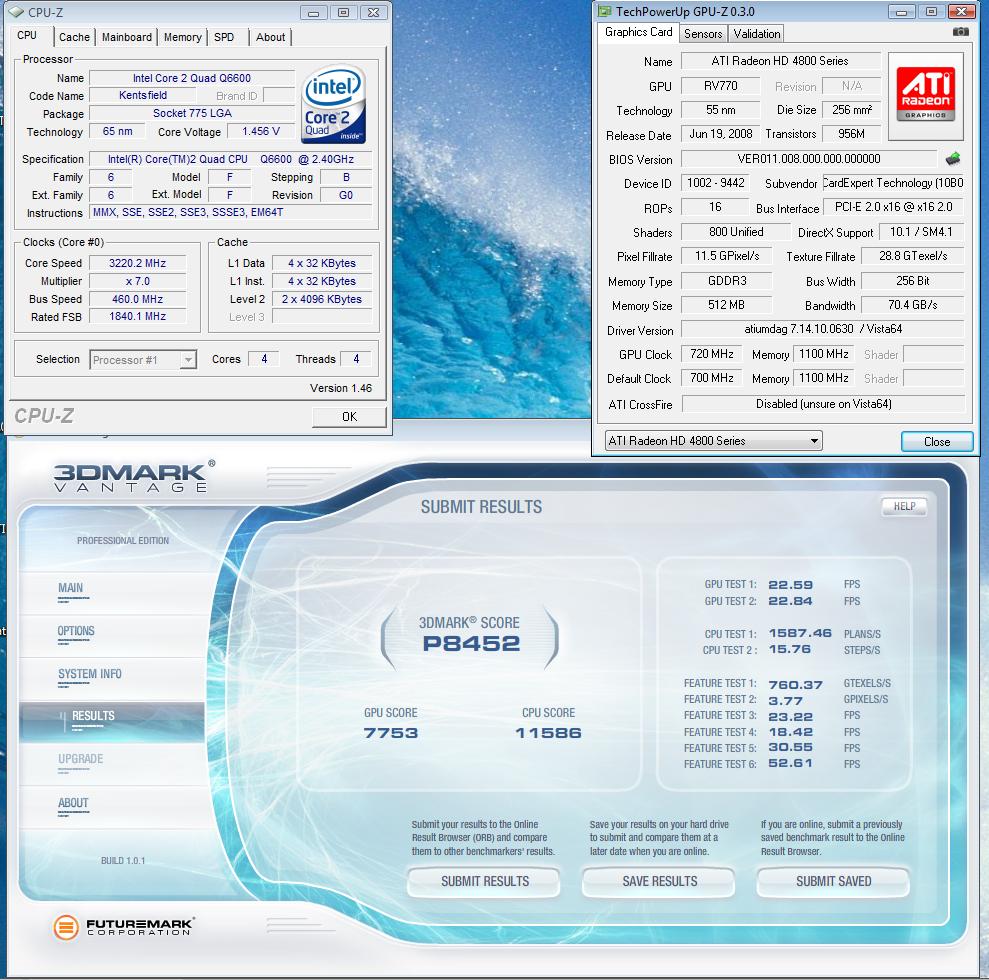Click the GPU-Z screenshot camera icon
989x980 pixels.
pyautogui.click(x=960, y=31)
